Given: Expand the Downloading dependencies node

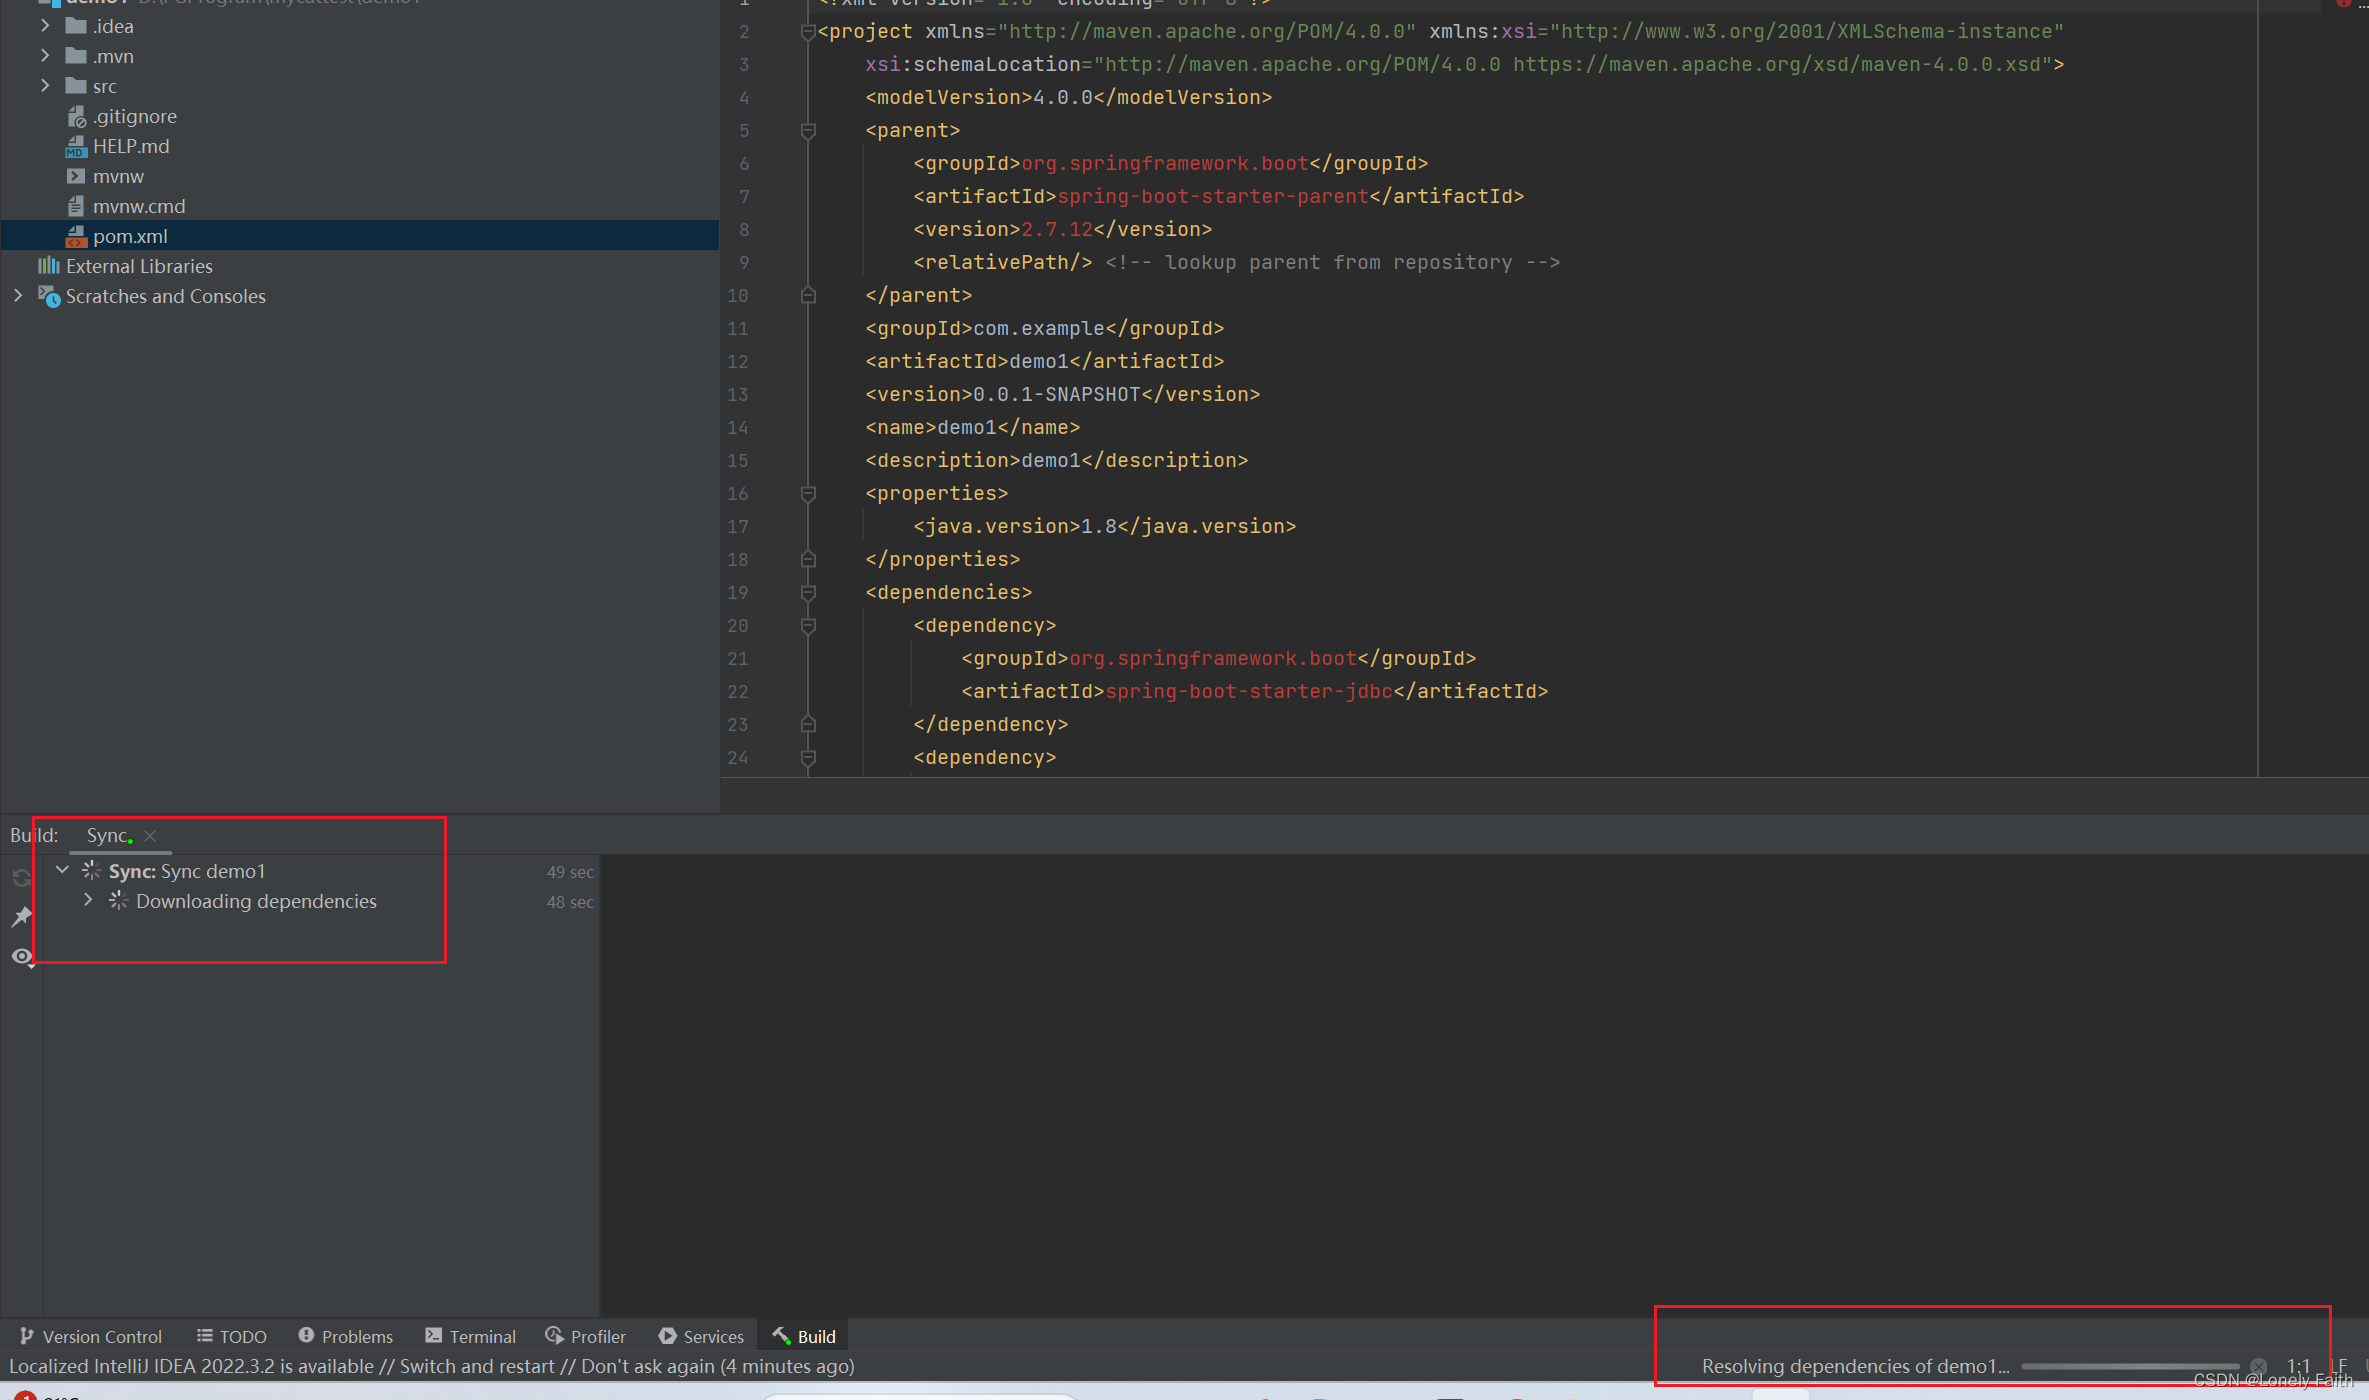Looking at the screenshot, I should (x=85, y=900).
